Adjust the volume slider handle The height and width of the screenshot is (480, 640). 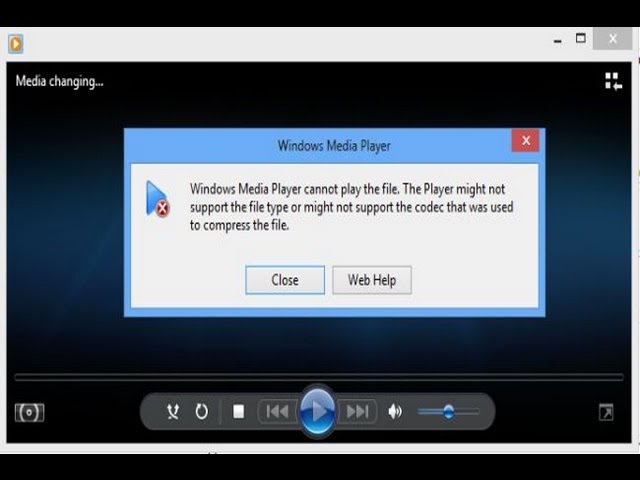point(448,412)
